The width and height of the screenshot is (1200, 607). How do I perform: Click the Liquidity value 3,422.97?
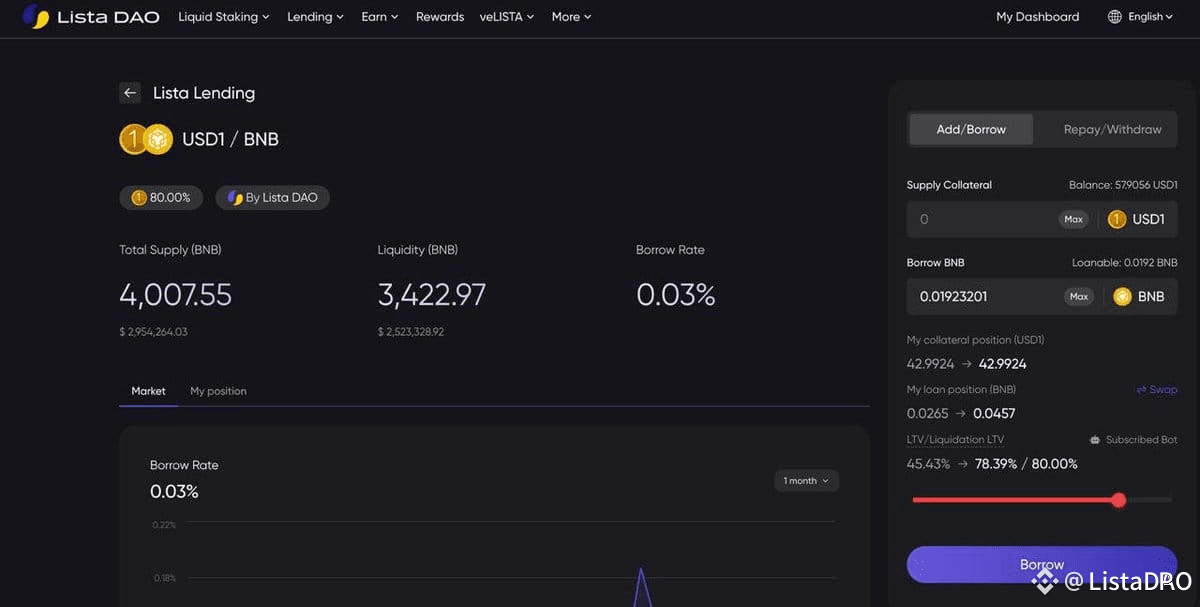(432, 295)
